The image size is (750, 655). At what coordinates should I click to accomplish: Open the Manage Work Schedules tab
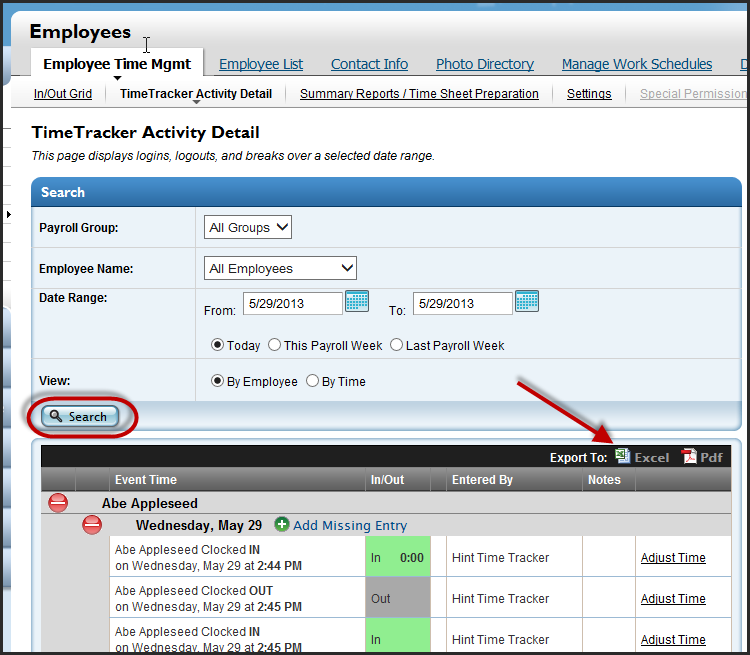637,64
